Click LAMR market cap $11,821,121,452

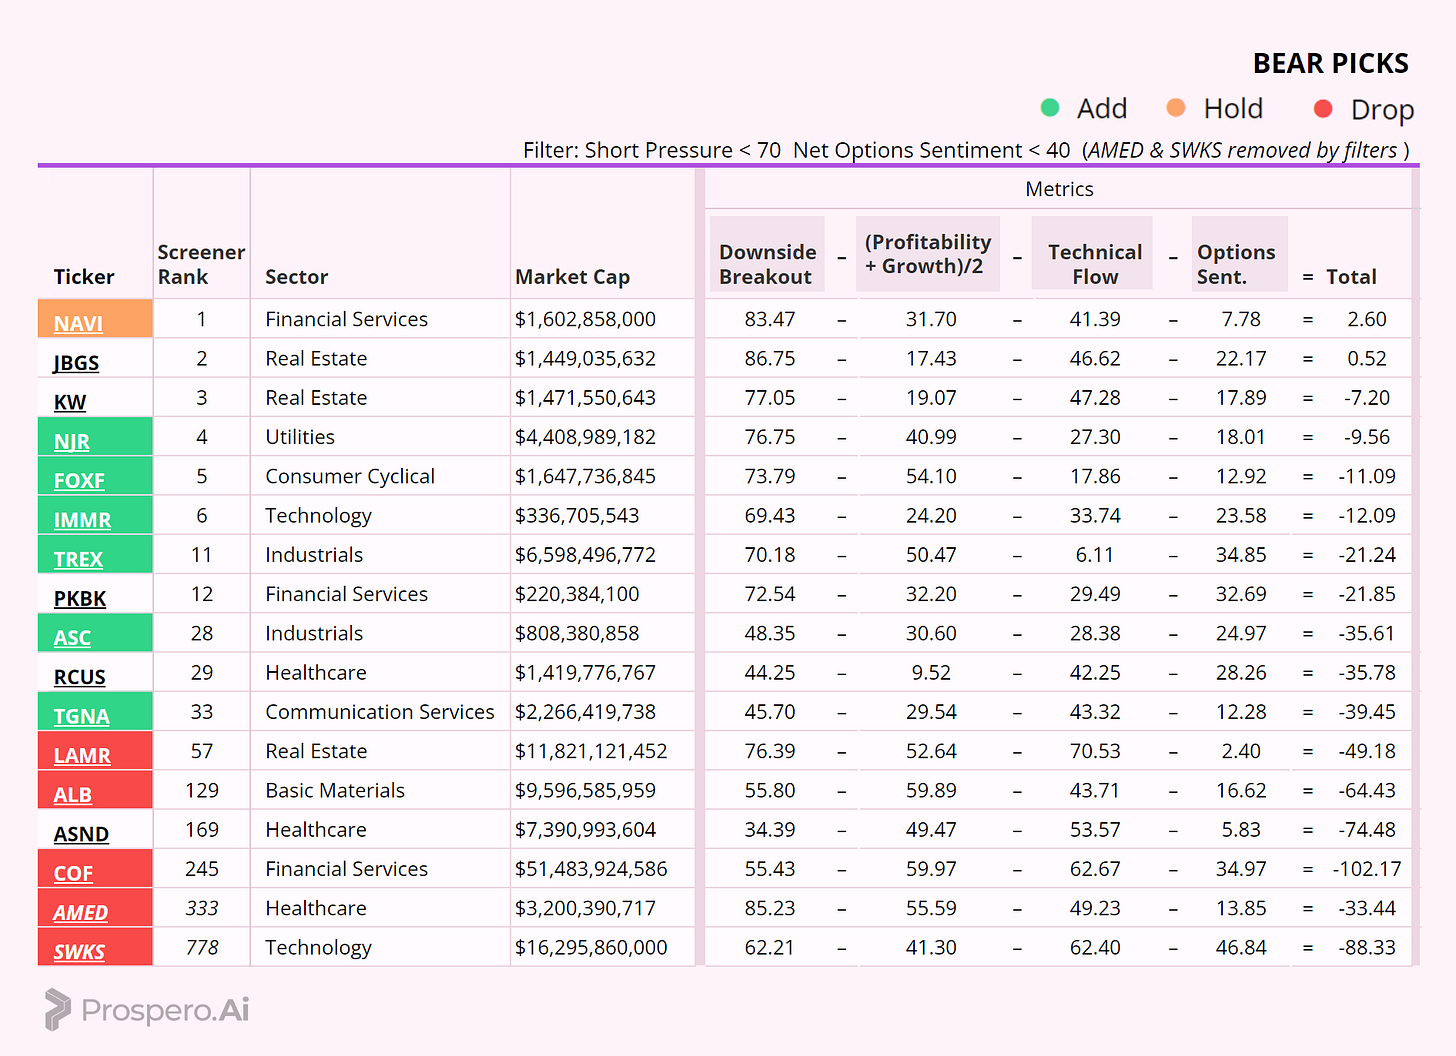pos(591,751)
